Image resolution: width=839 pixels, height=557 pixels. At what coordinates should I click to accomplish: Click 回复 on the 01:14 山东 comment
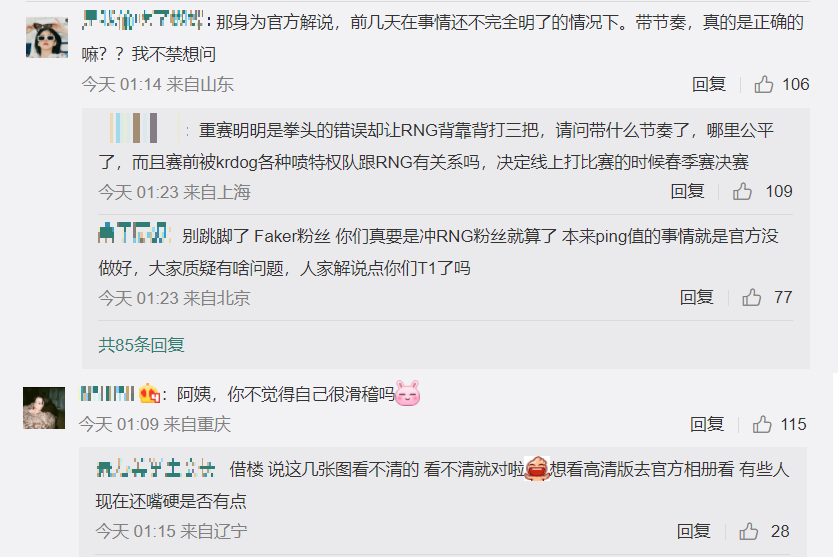pos(708,84)
